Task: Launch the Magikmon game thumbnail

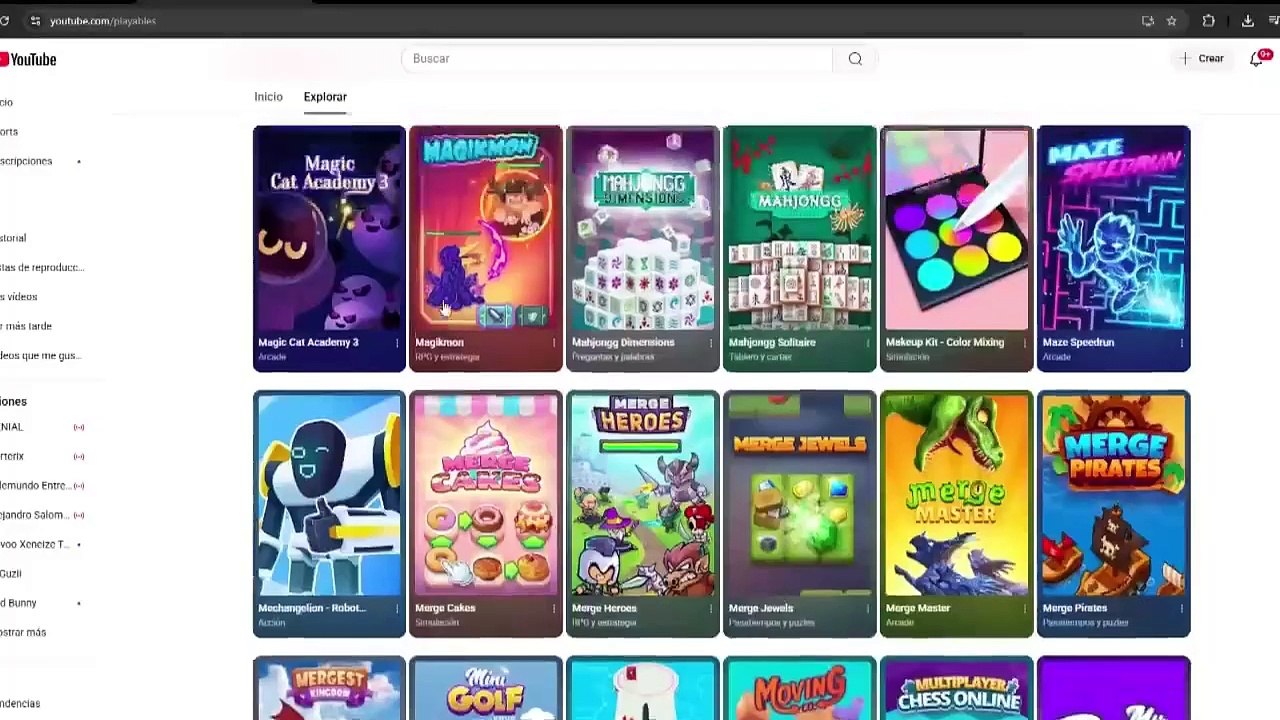Action: pyautogui.click(x=486, y=228)
